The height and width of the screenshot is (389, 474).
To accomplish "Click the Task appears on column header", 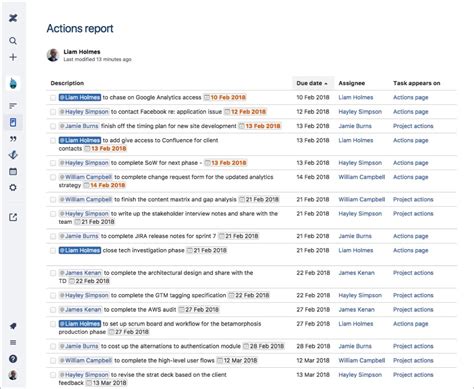I will [x=417, y=83].
